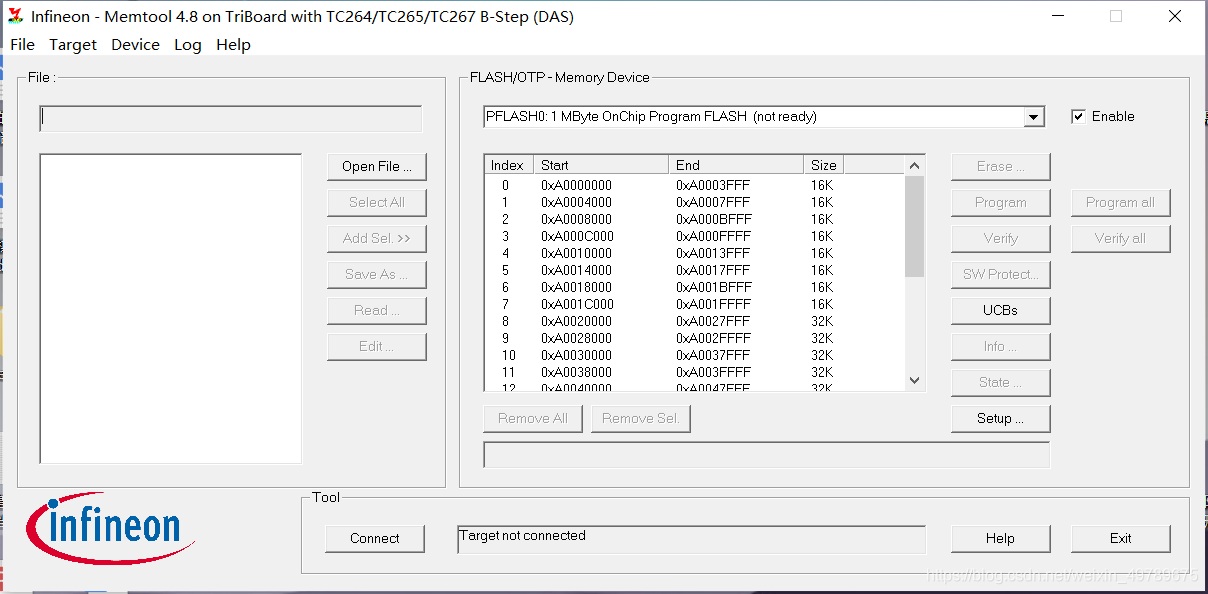Click the Setup button

[1000, 419]
